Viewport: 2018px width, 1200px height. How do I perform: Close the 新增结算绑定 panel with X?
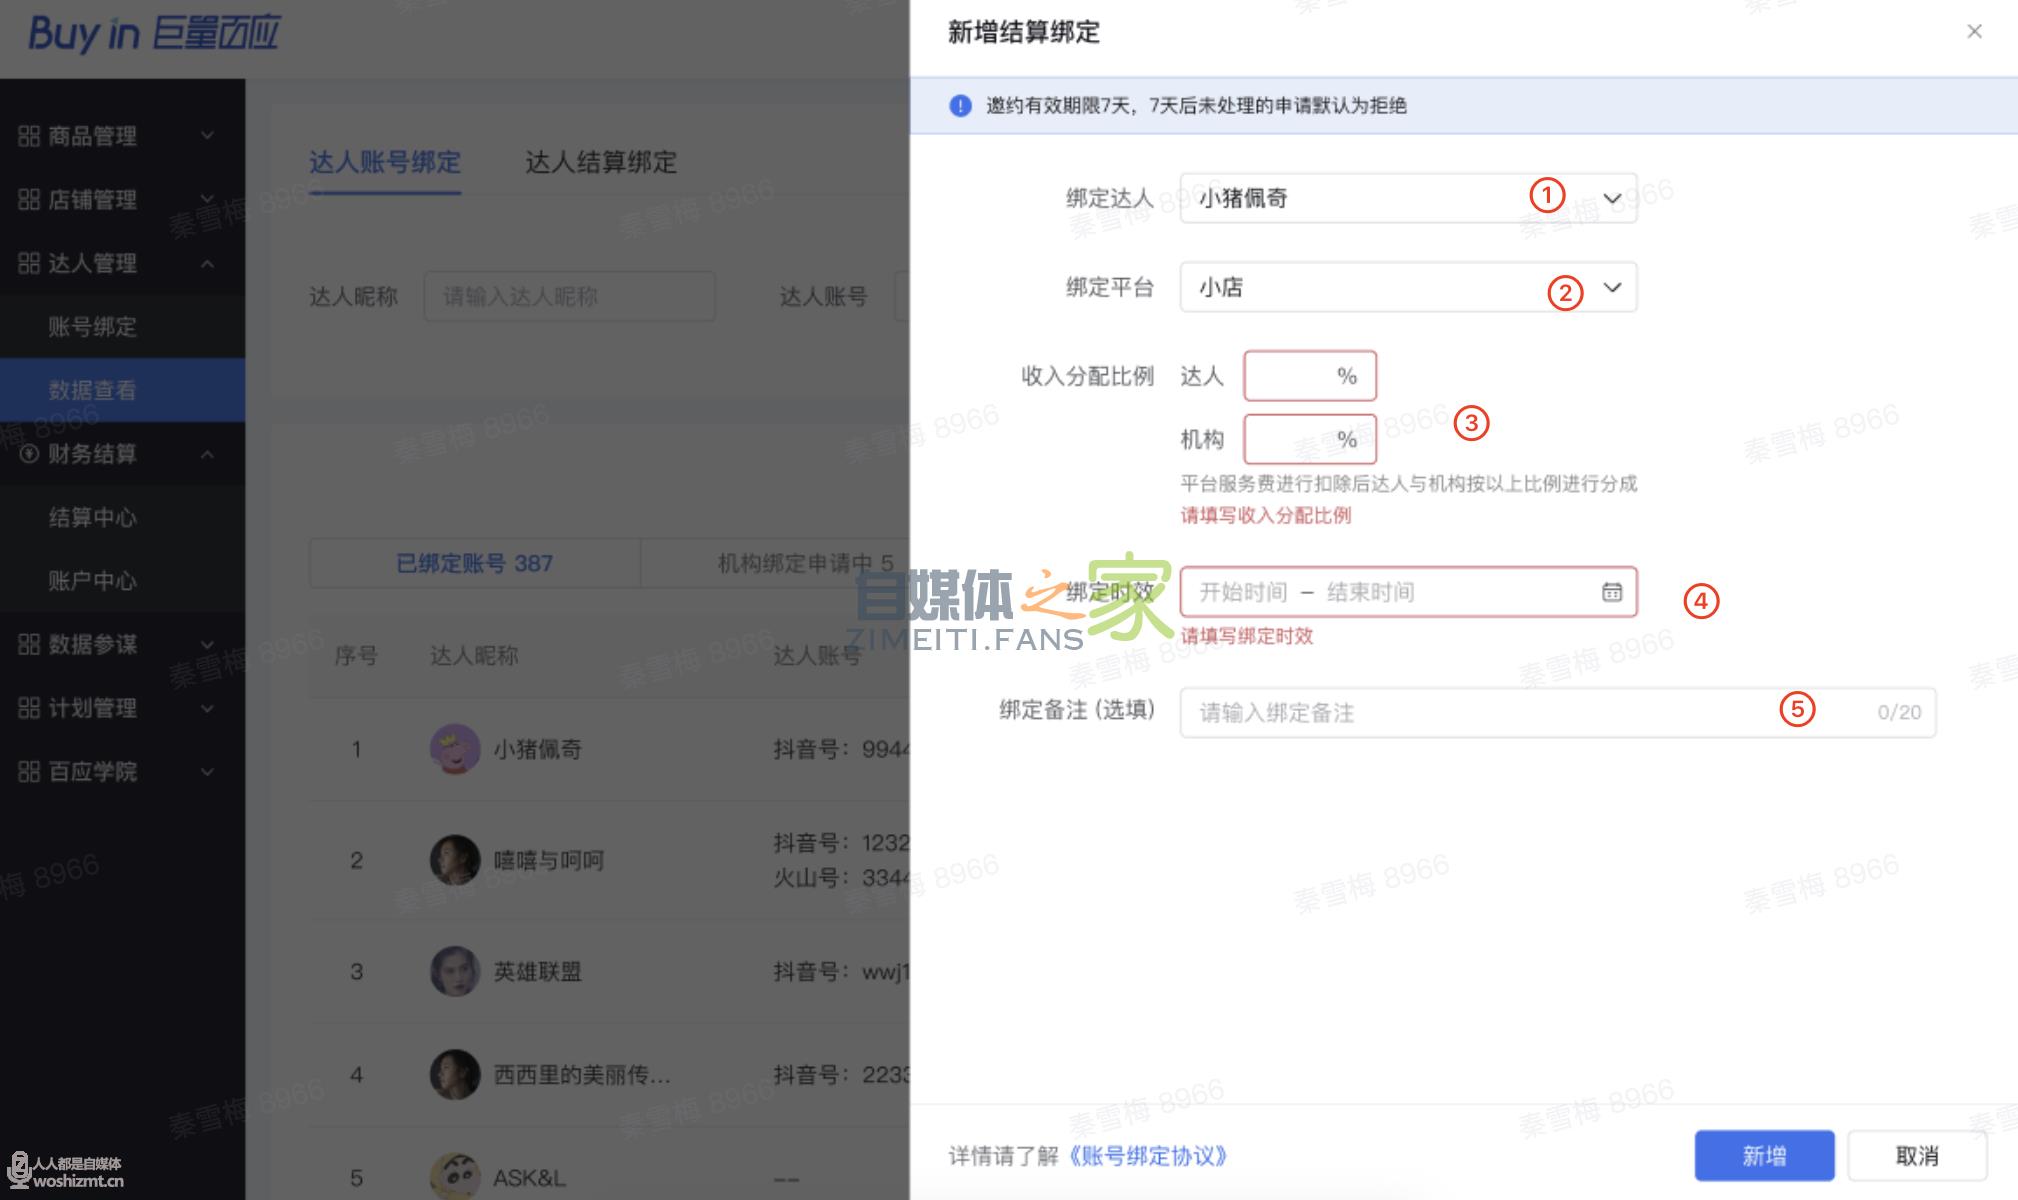pyautogui.click(x=1974, y=32)
